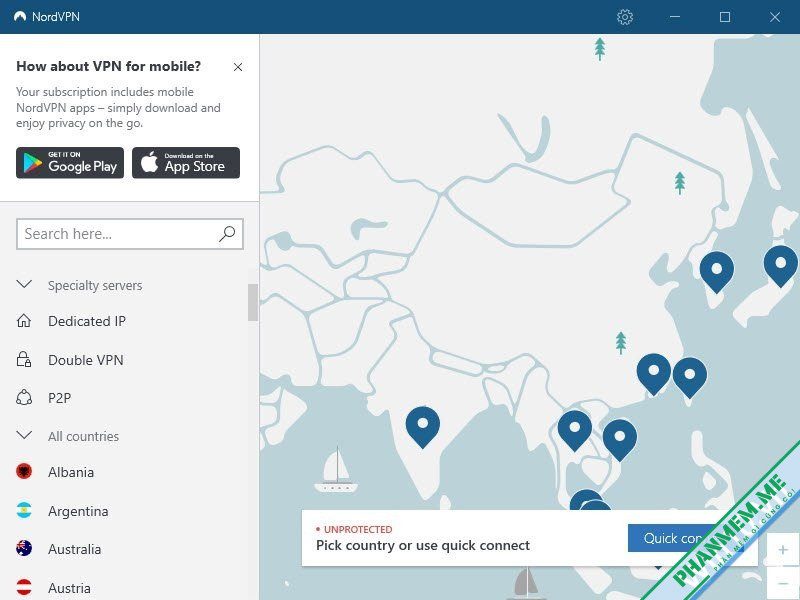800x600 pixels.
Task: Click the Albania flag icon
Action: (24, 471)
